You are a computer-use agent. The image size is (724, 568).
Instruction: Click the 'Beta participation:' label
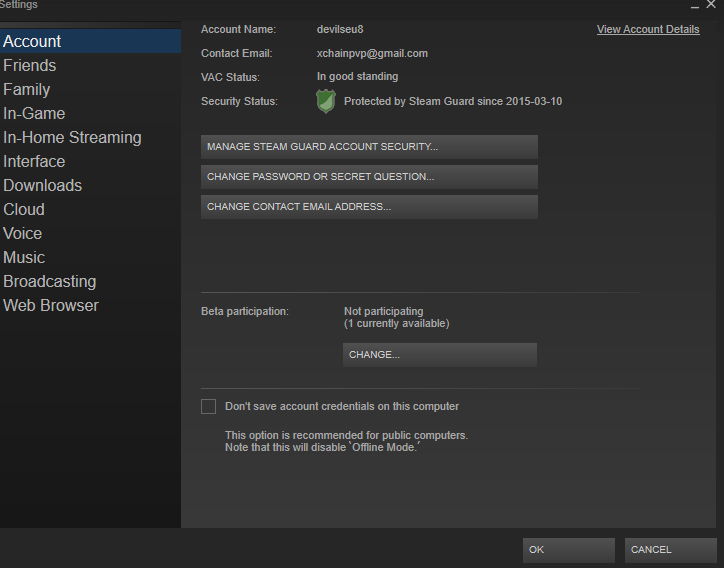pos(245,311)
